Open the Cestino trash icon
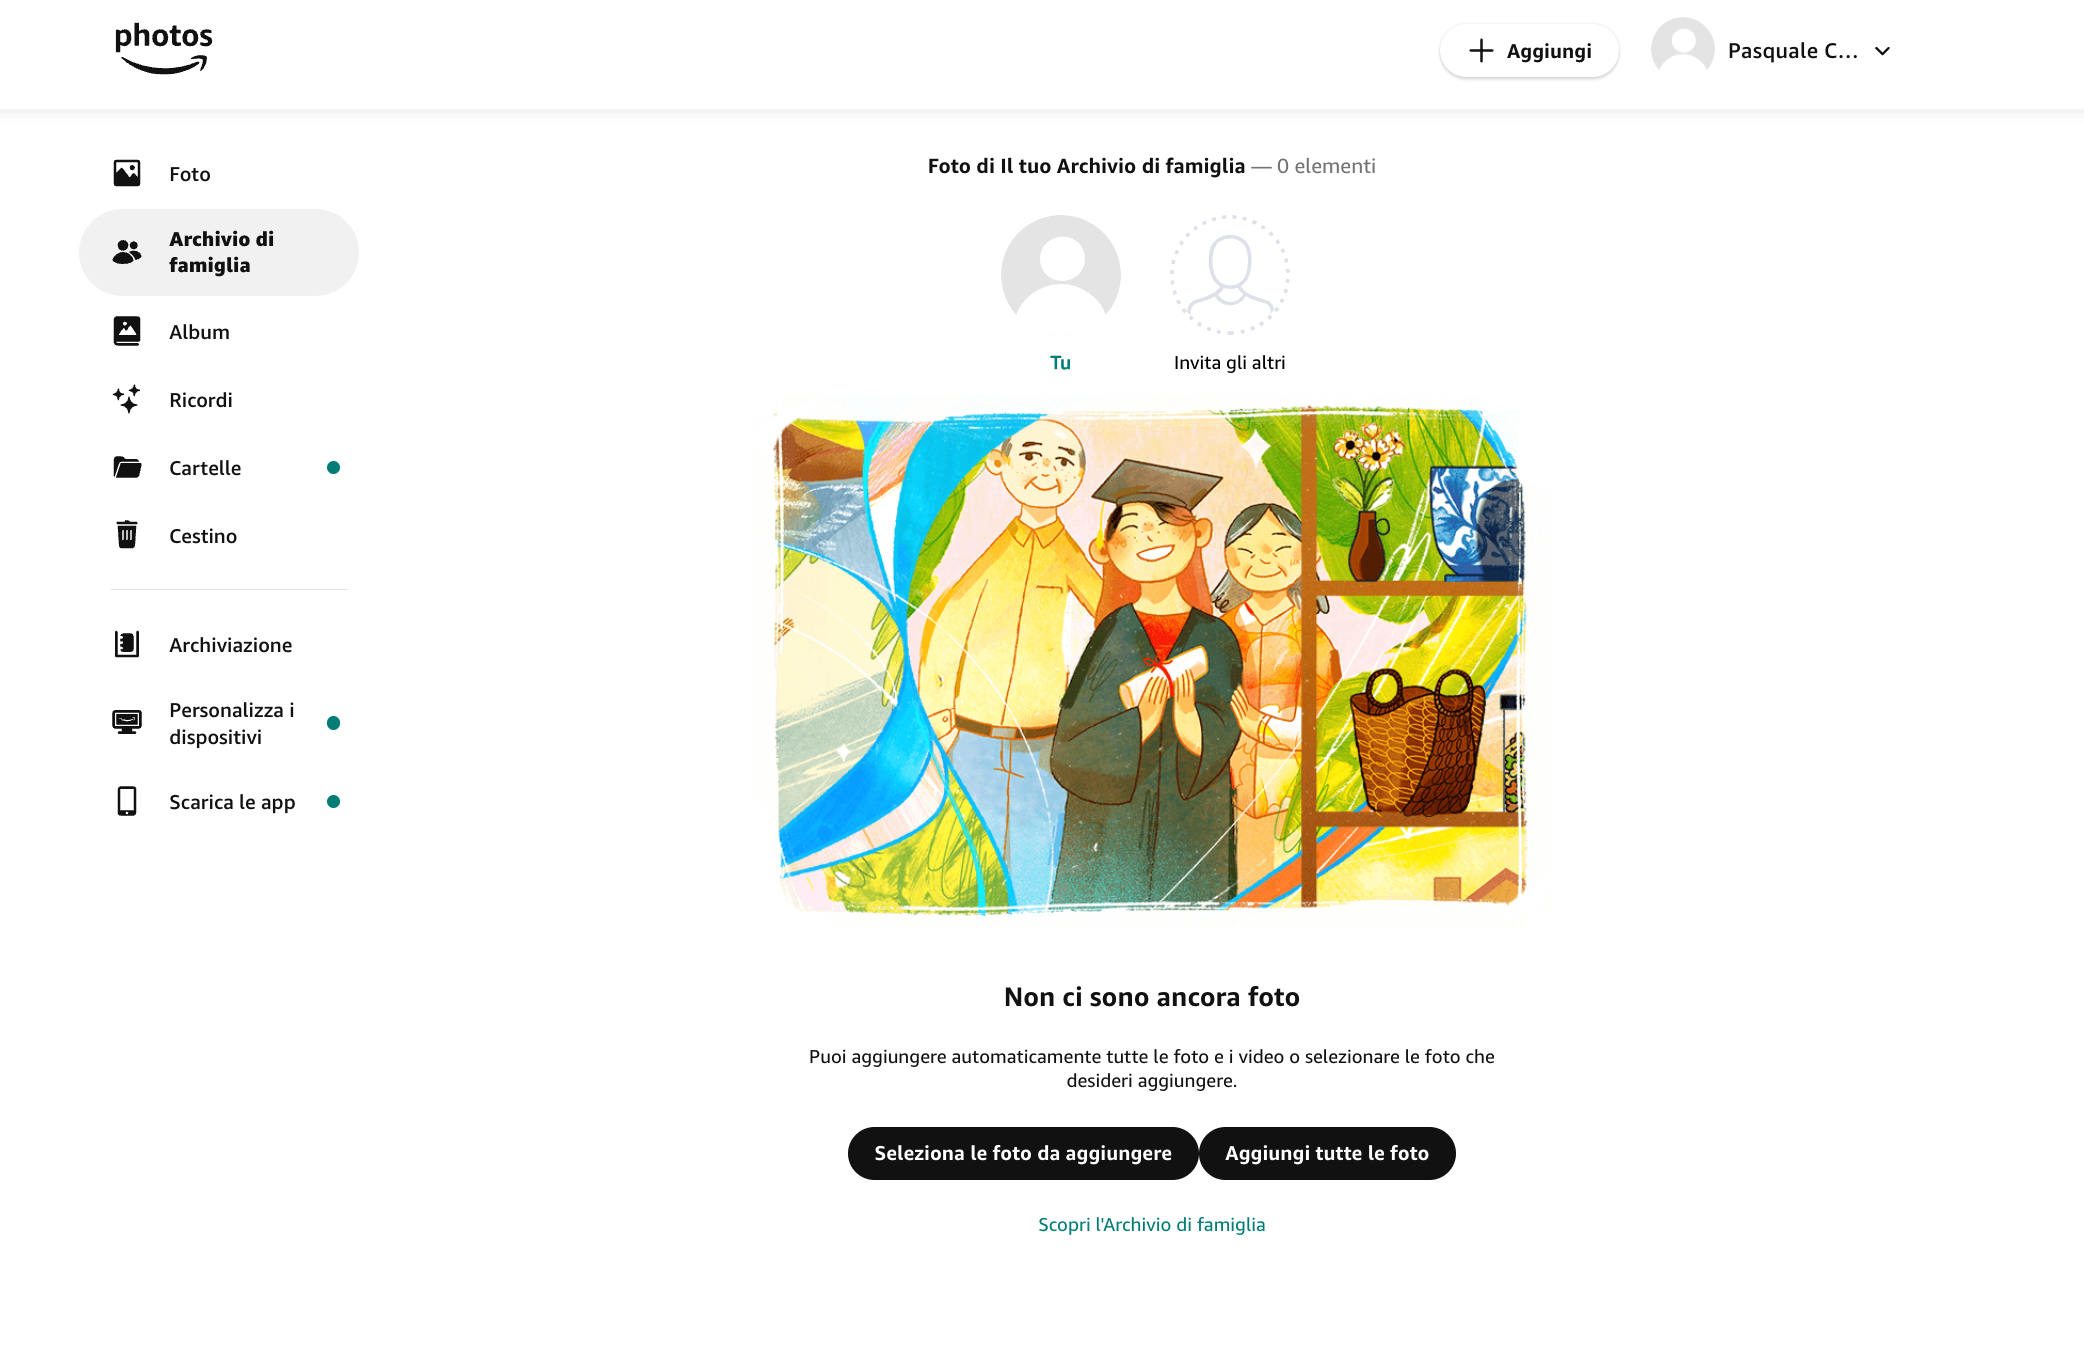This screenshot has height=1364, width=2084. (x=127, y=535)
